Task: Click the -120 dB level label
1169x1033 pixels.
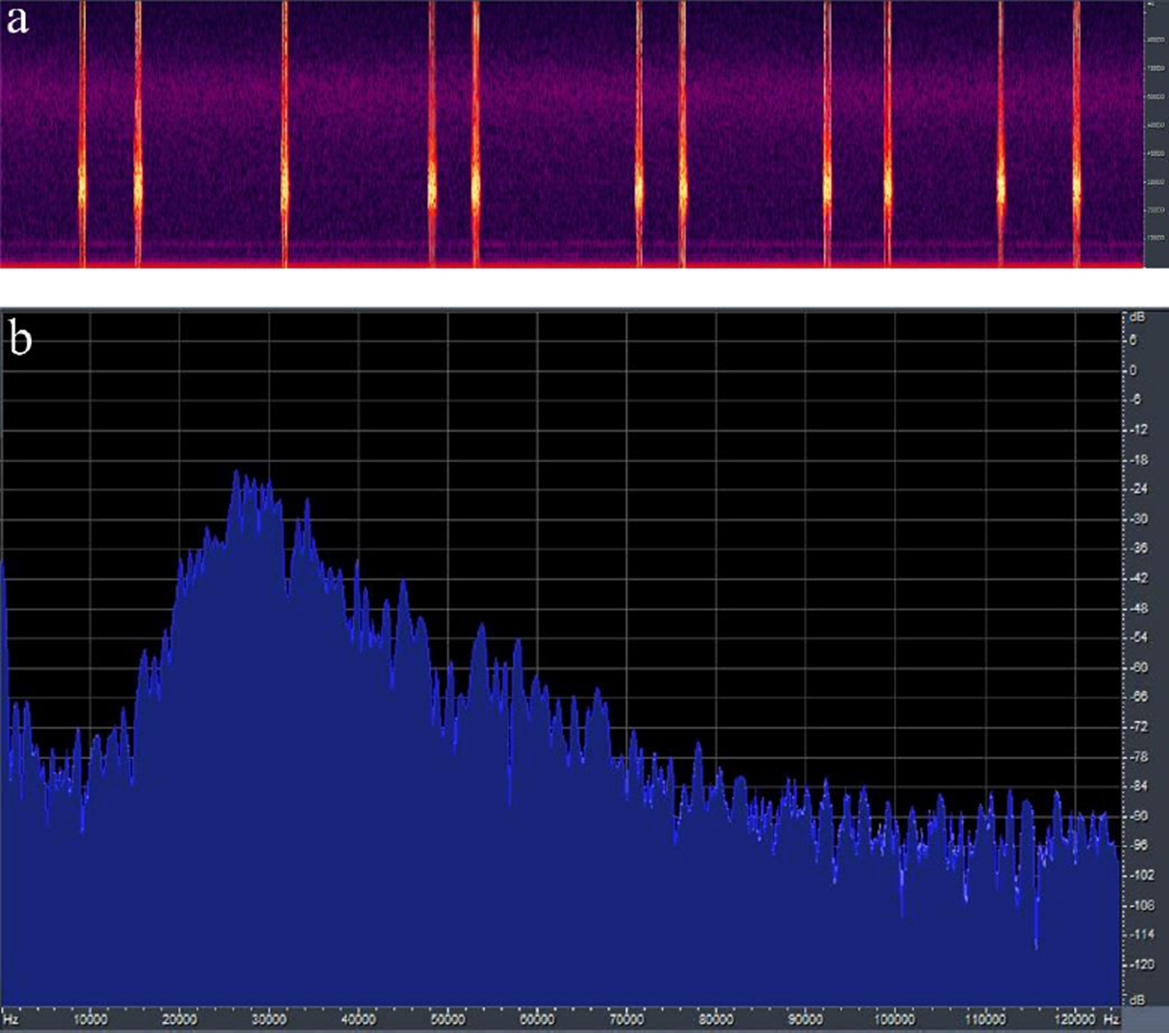Action: (1136, 965)
